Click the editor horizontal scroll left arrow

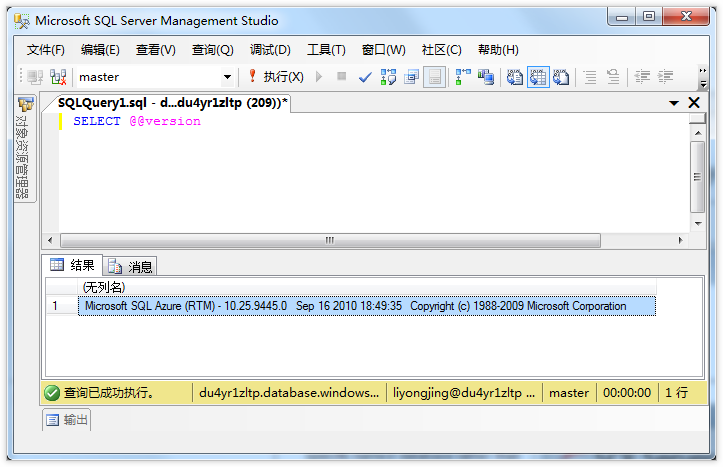50,240
